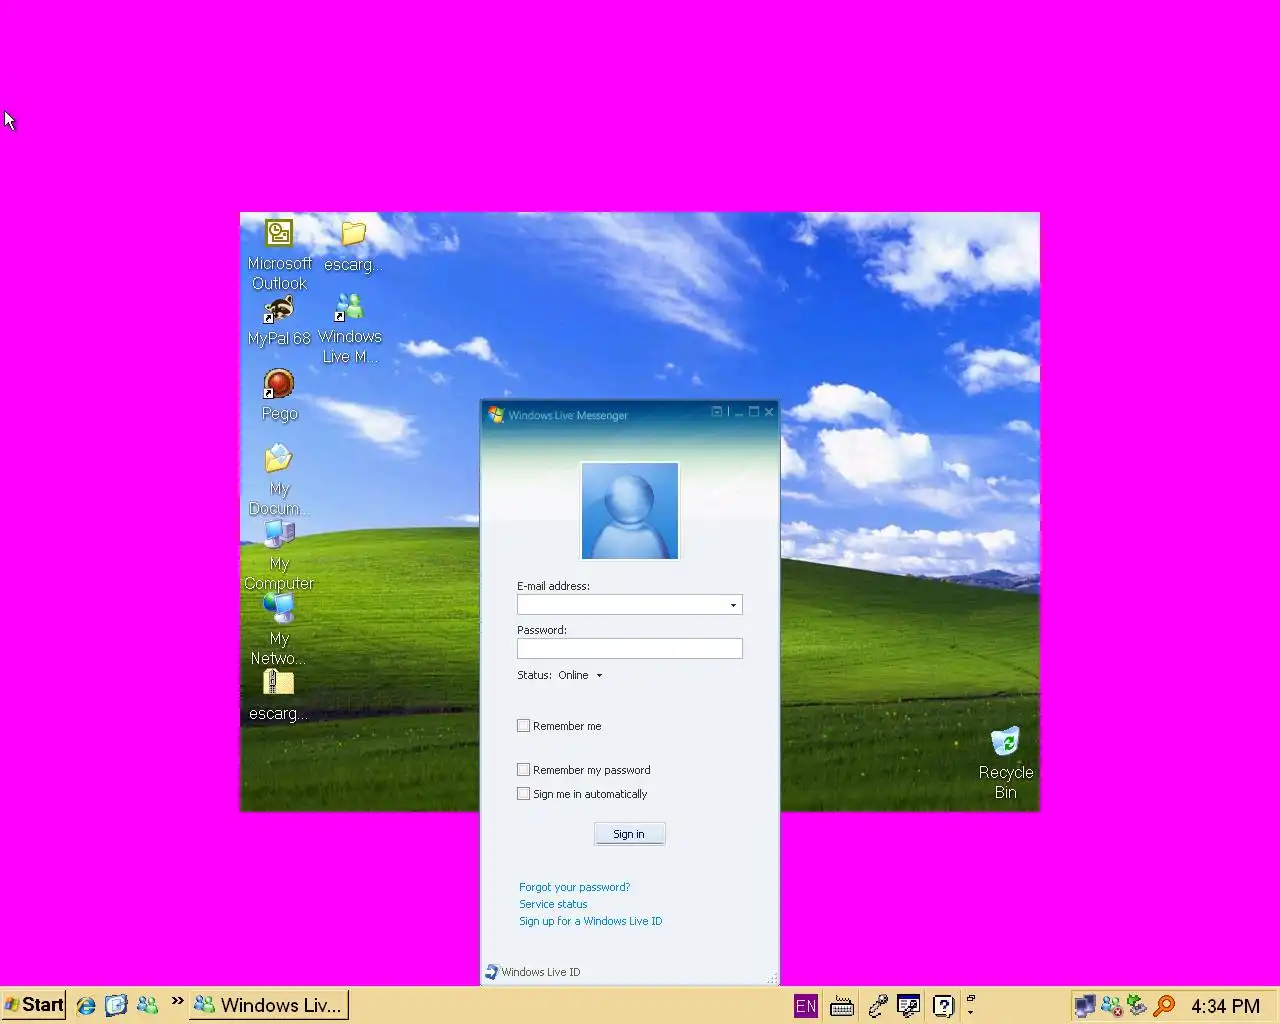Expand Quick Launch overflow chevron
Screen dimensions: 1280x1024
tap(177, 1001)
